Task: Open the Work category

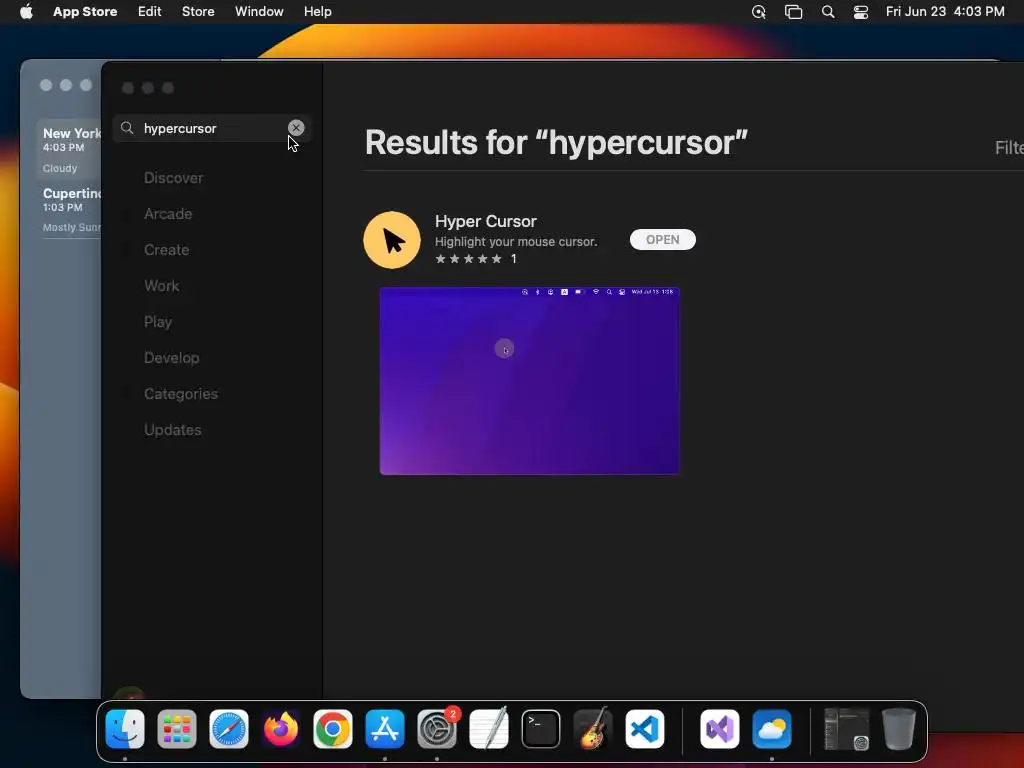Action: [161, 285]
